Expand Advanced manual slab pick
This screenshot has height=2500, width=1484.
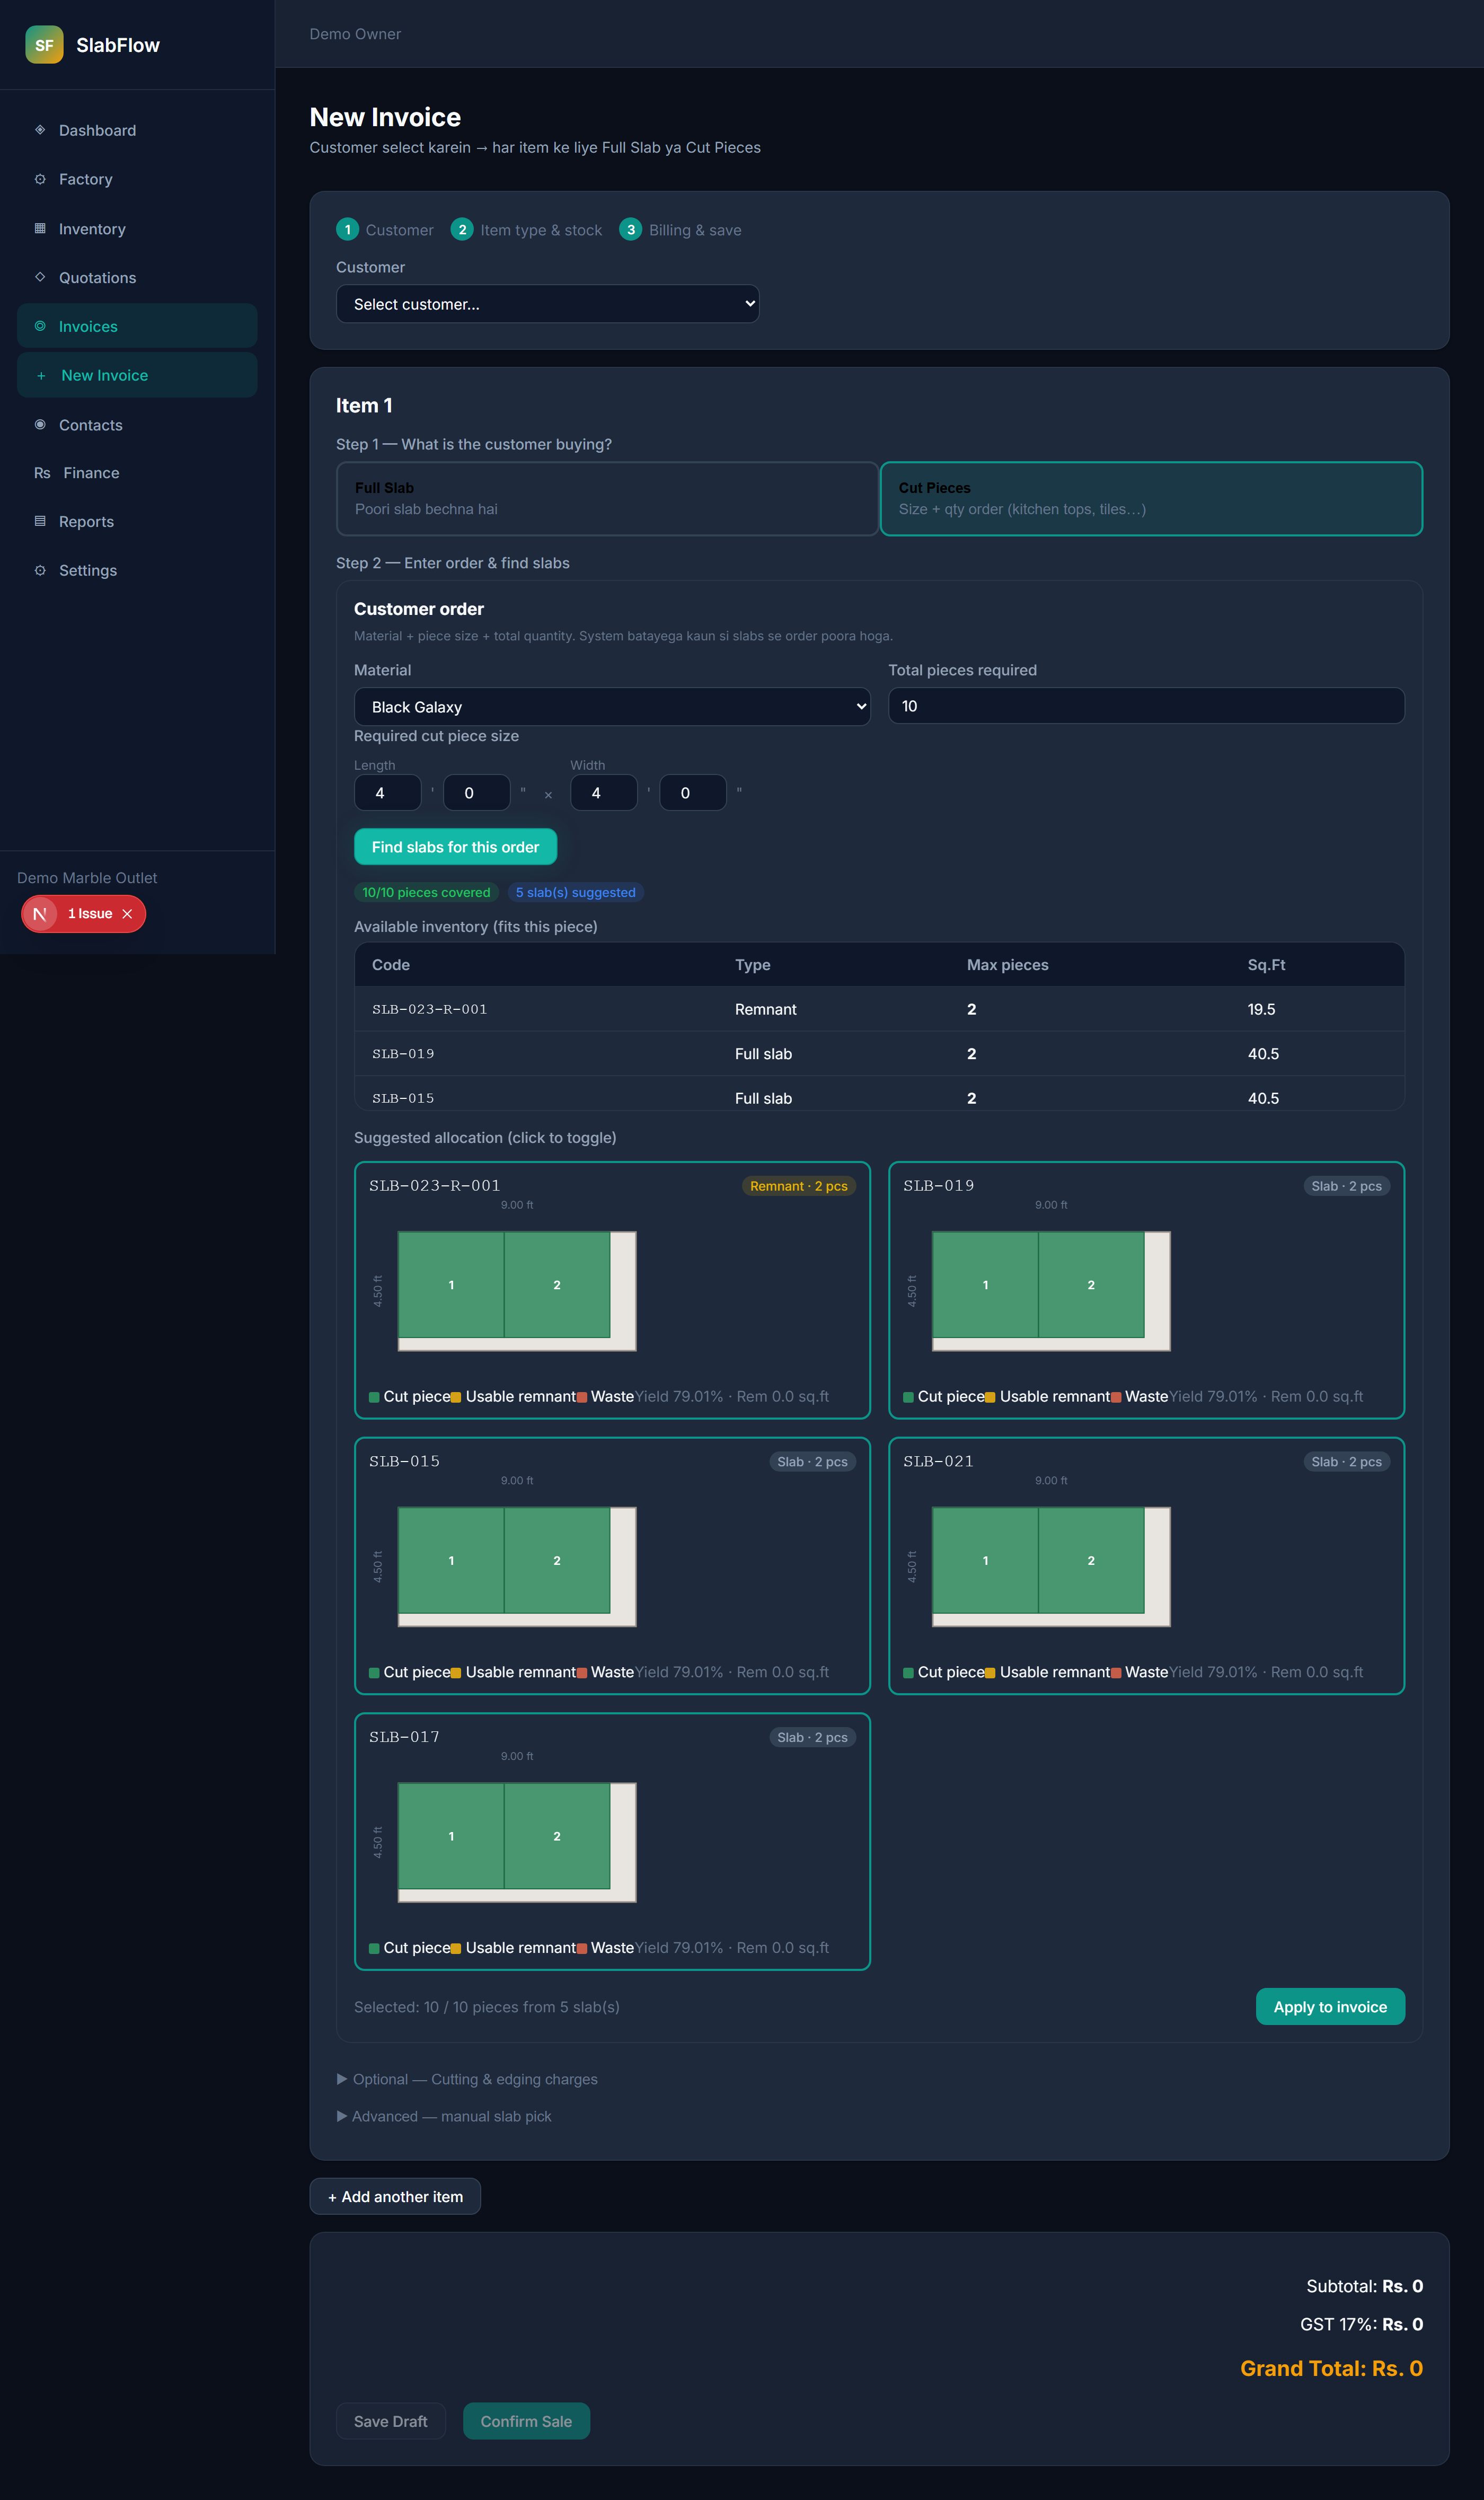(444, 2116)
